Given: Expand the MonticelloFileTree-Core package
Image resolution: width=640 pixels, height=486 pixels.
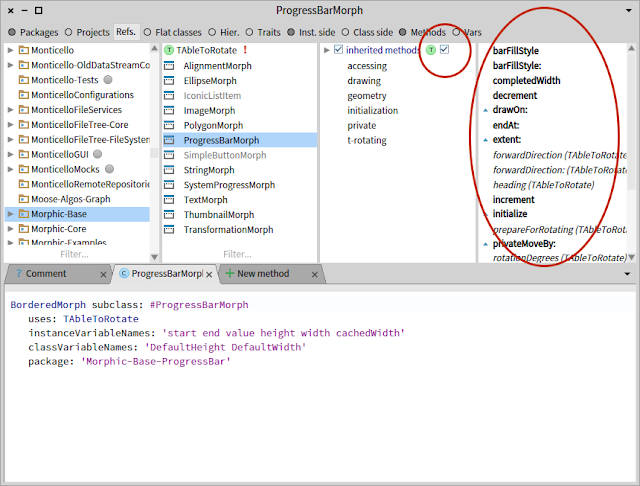Looking at the screenshot, I should pos(11,124).
